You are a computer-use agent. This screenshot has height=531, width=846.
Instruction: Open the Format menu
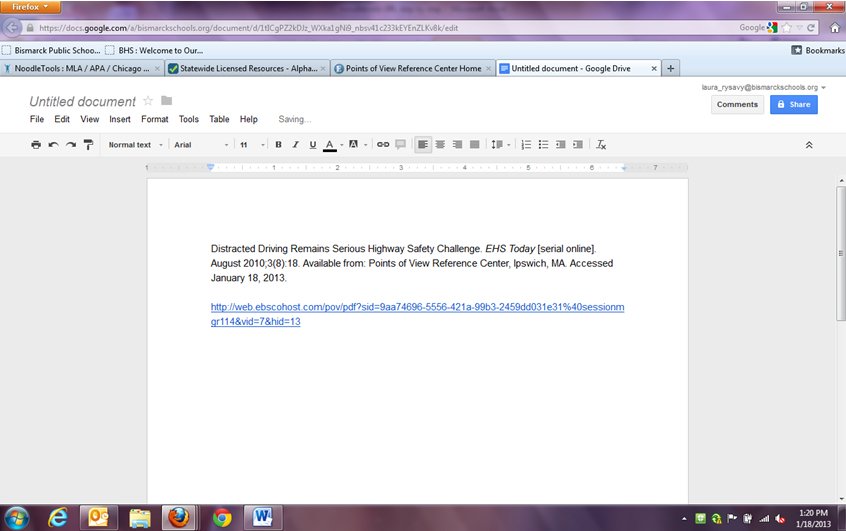pos(155,119)
